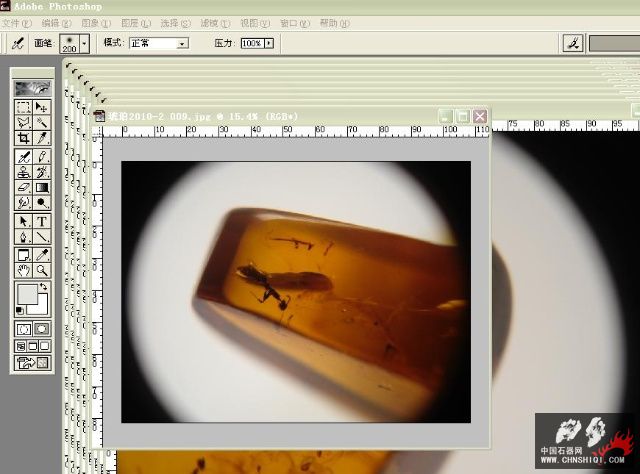The image size is (640, 474).
Task: Click the document icon in image window title
Action: (100, 116)
